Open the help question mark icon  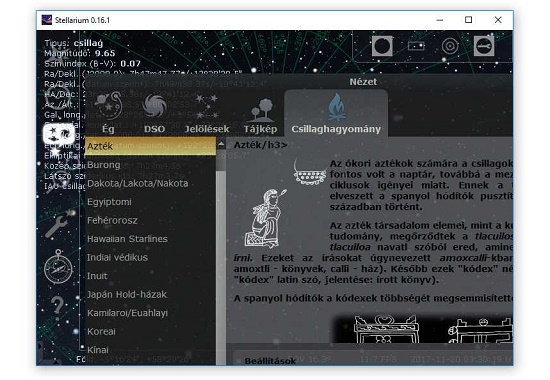[58, 305]
